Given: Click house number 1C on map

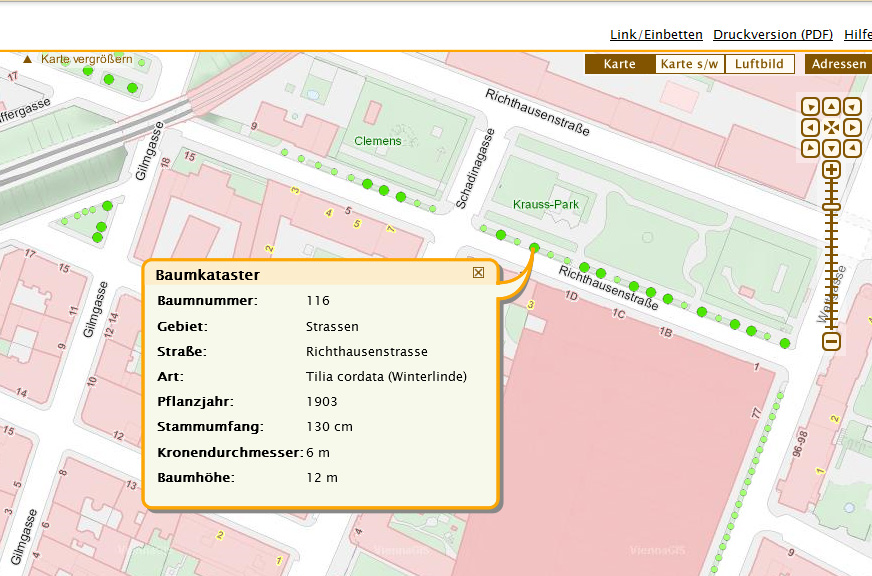Looking at the screenshot, I should [x=618, y=314].
